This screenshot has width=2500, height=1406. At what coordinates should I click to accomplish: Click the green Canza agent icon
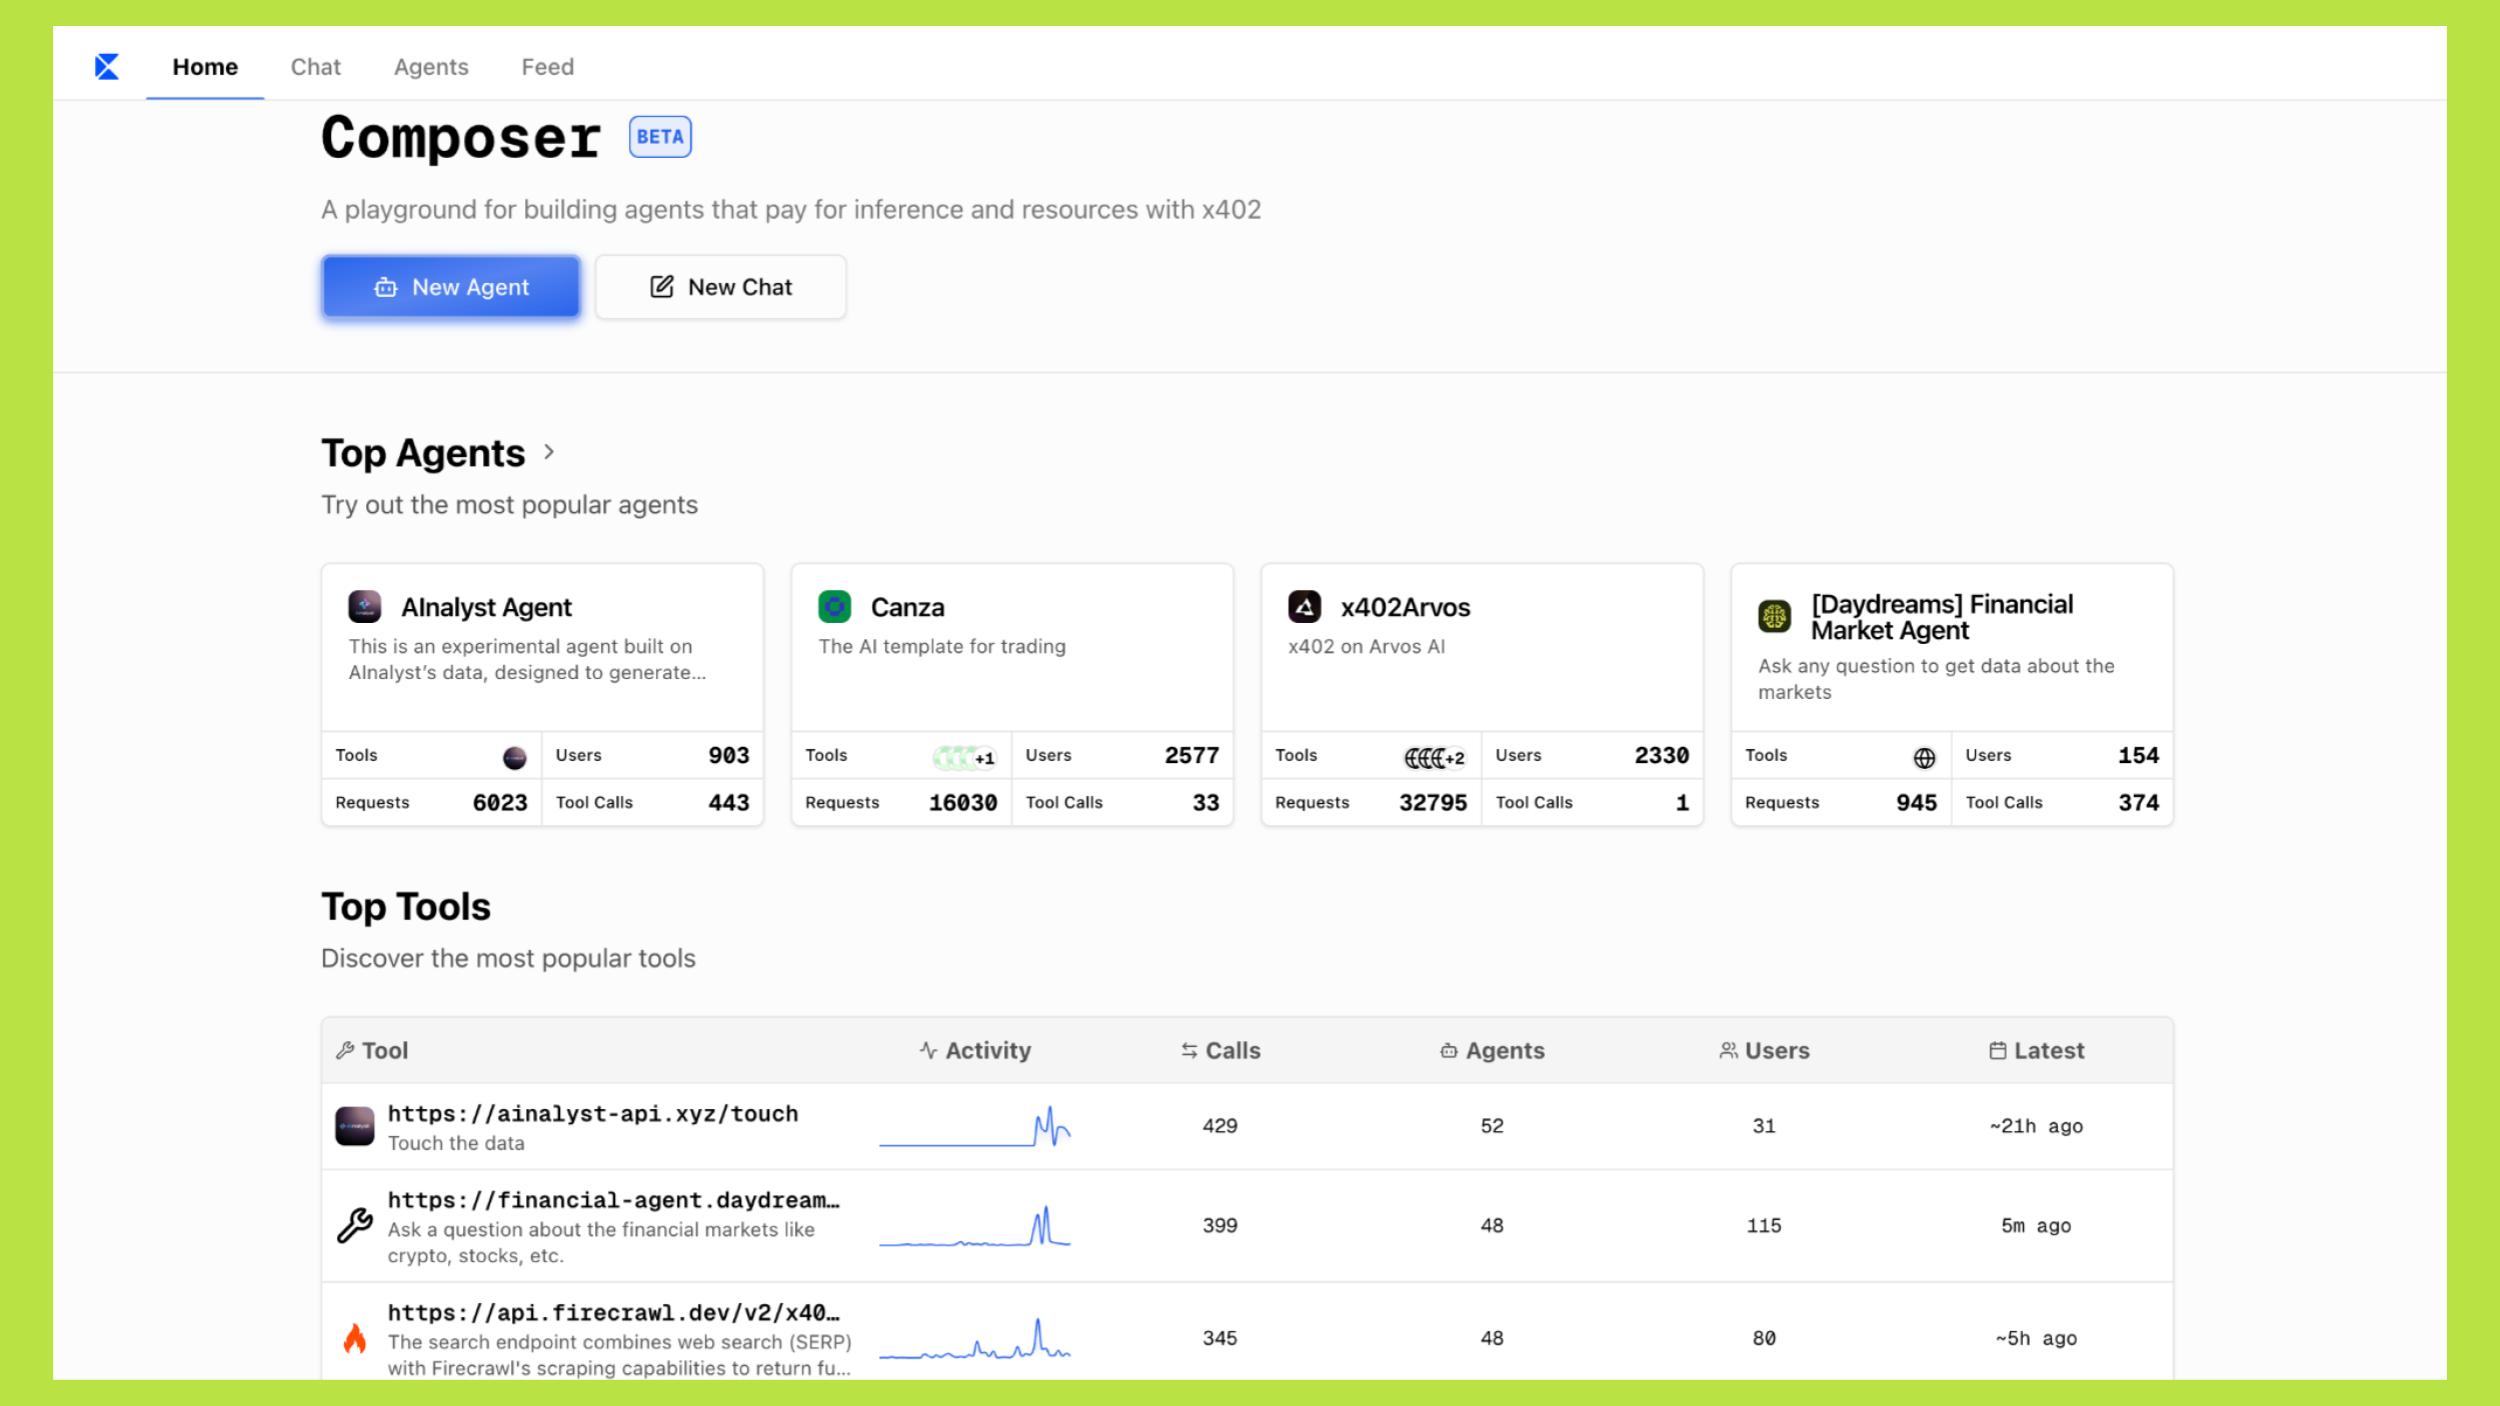tap(834, 606)
